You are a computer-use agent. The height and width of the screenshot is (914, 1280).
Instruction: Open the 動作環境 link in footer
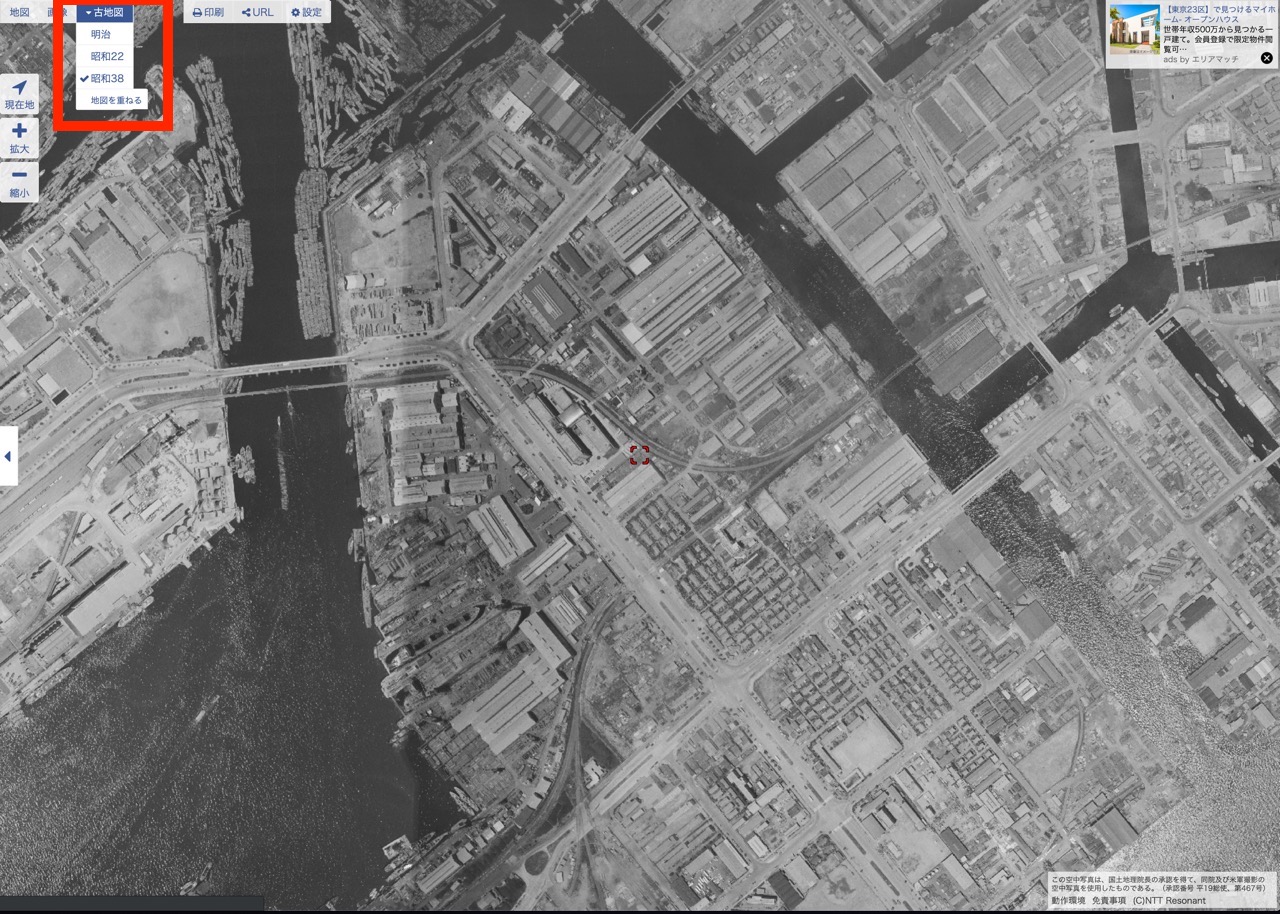1068,901
